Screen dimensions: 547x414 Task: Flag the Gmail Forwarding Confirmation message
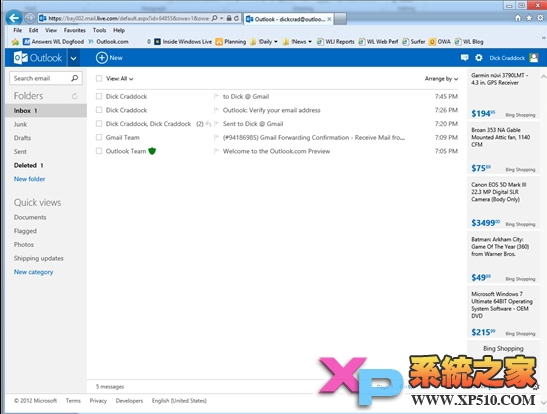[216, 137]
